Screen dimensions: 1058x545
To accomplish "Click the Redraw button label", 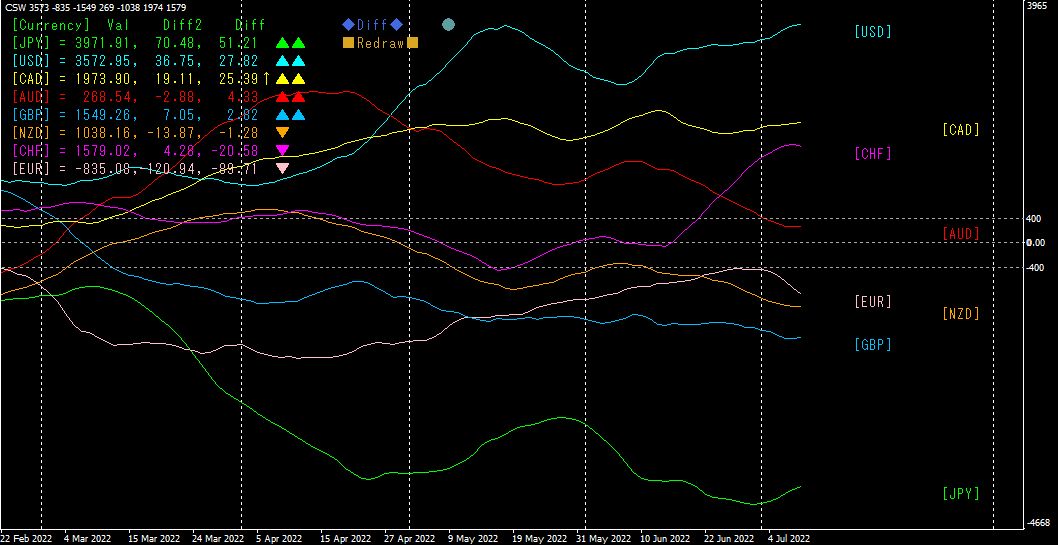I will tap(381, 43).
